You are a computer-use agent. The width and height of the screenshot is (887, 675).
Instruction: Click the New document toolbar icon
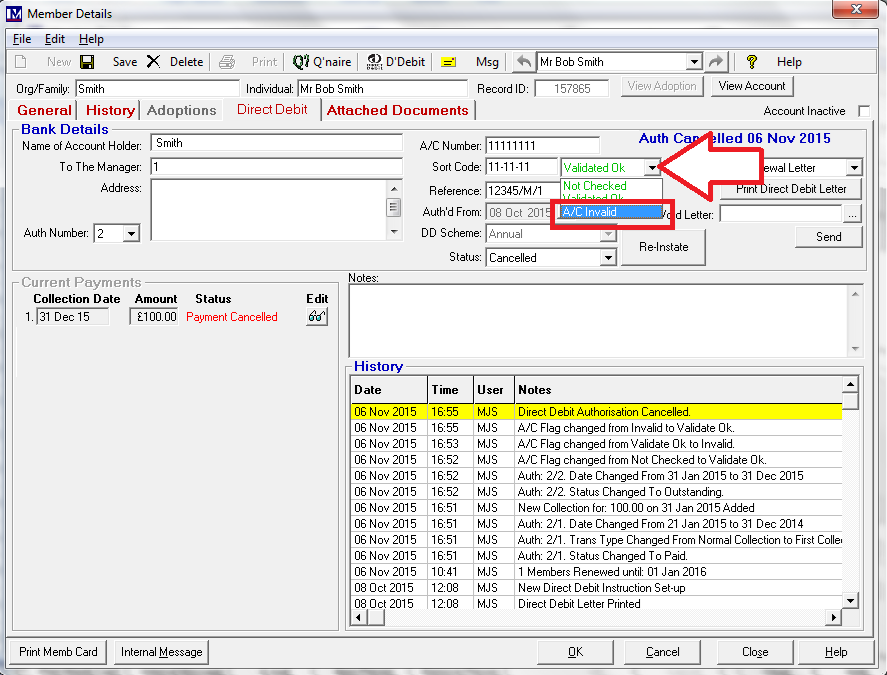click(20, 62)
